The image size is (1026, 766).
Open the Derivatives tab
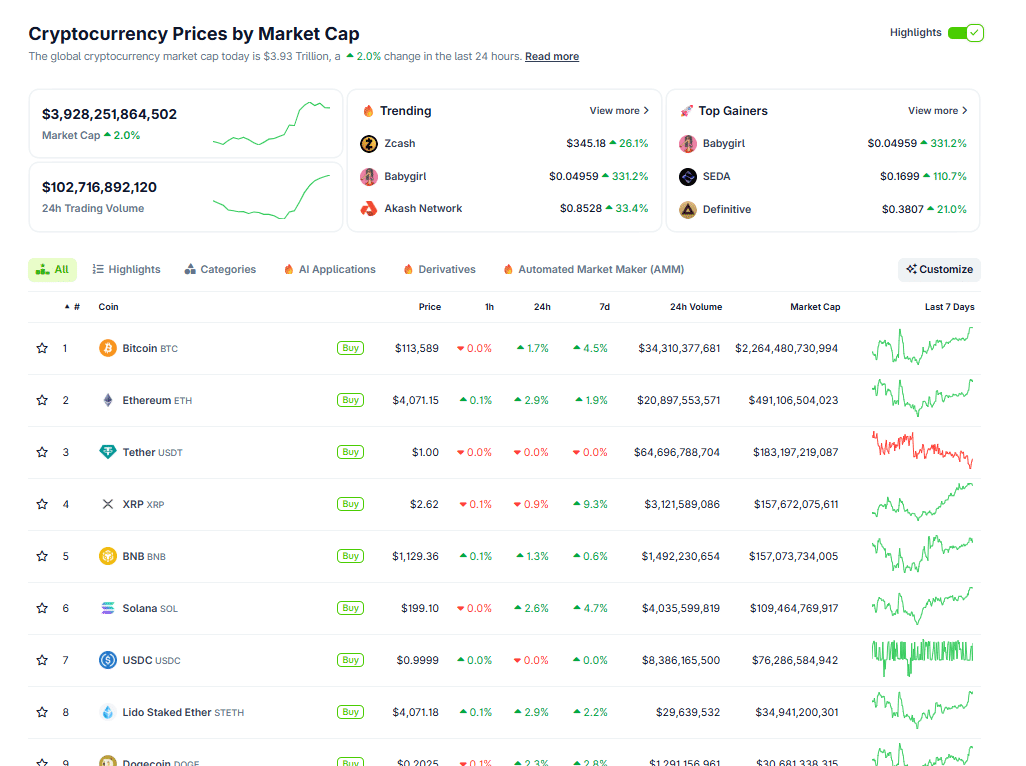point(448,269)
